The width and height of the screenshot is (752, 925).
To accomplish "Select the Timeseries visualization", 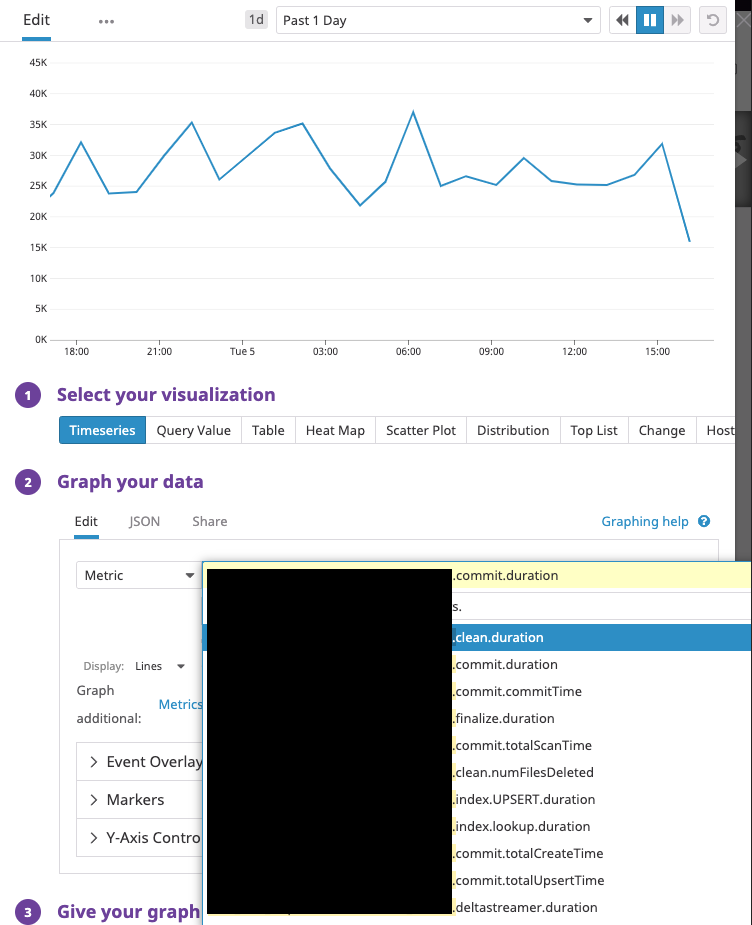I will (x=102, y=430).
